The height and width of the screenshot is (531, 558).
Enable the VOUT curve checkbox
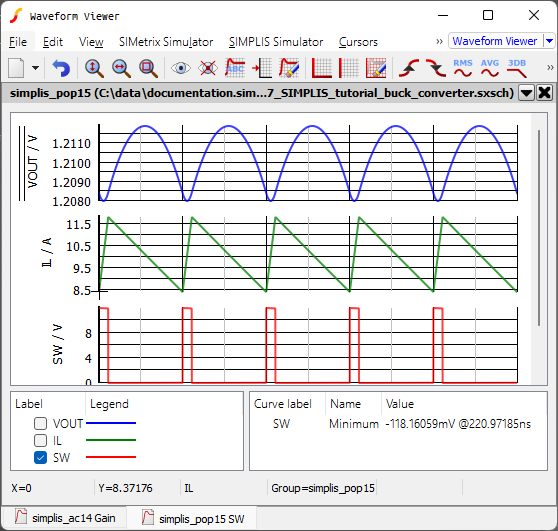[40, 424]
